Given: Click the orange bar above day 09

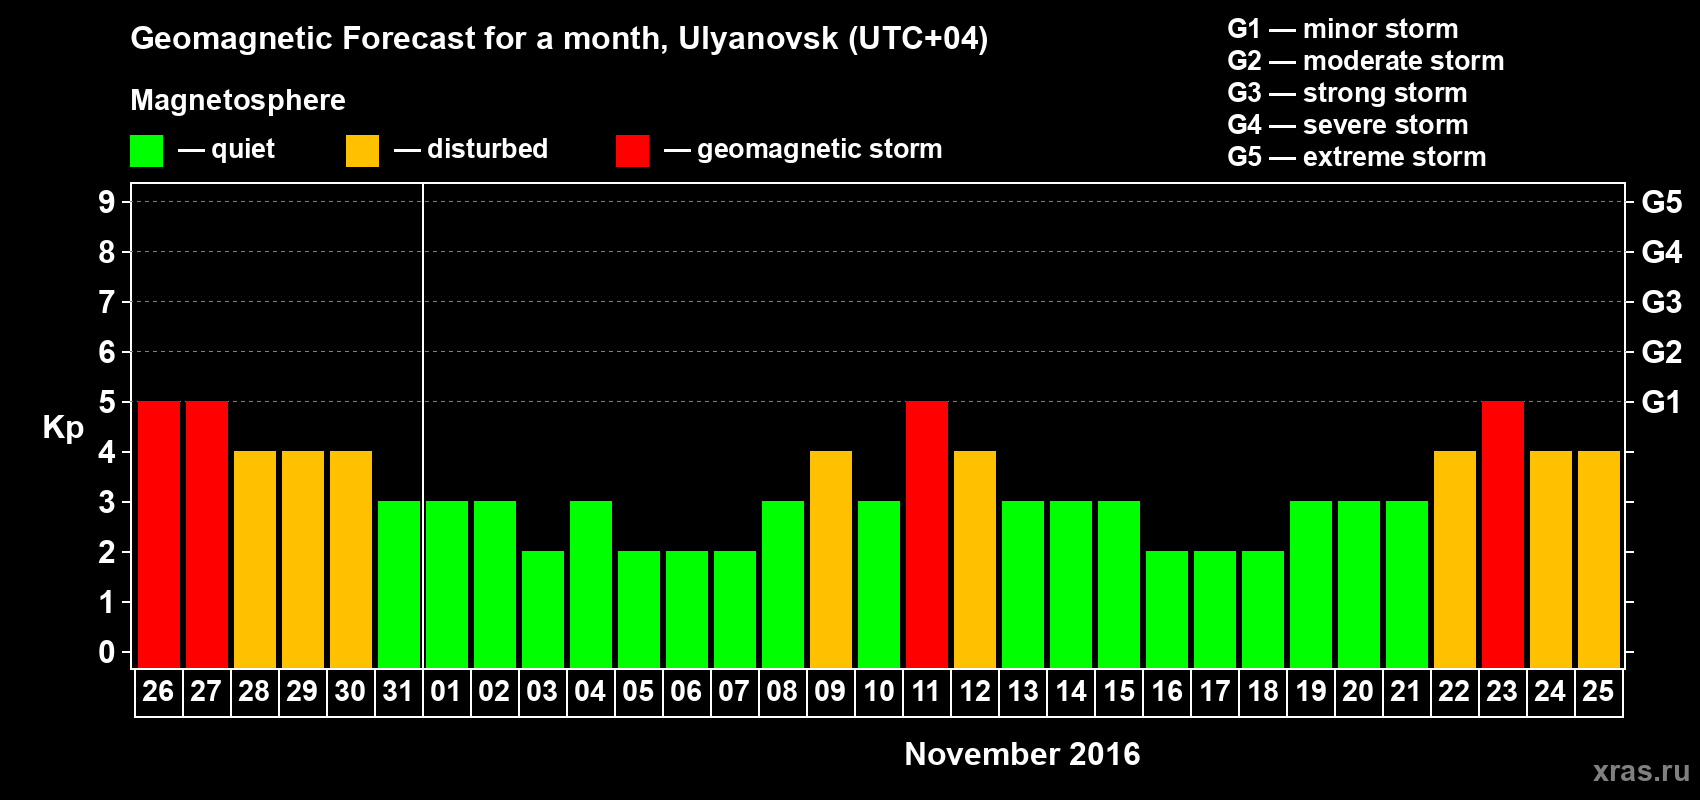Looking at the screenshot, I should pos(831,560).
